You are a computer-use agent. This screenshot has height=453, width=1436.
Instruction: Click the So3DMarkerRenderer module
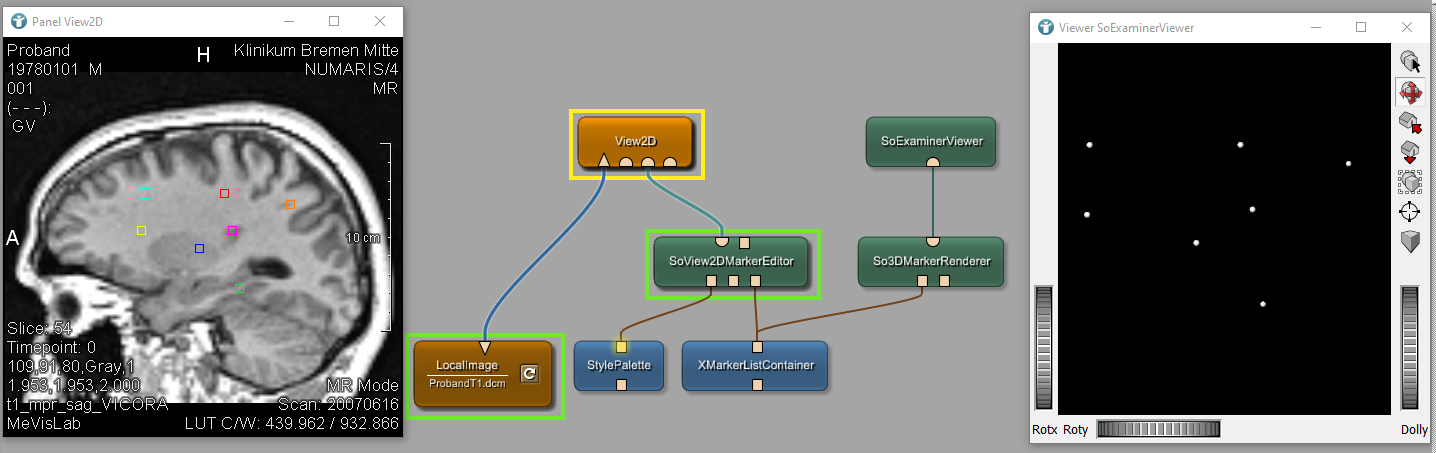[x=930, y=261]
